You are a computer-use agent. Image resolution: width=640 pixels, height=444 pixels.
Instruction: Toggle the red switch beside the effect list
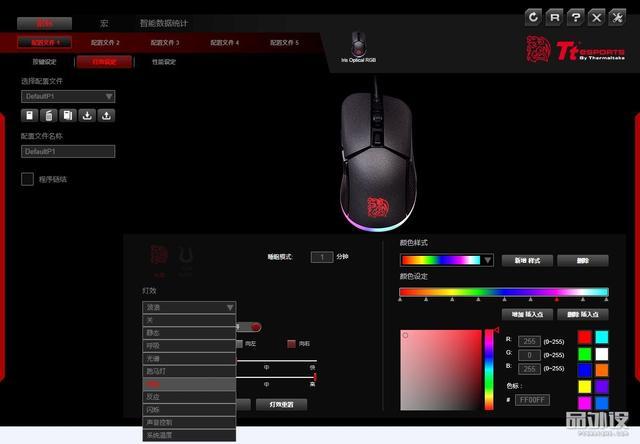pos(255,326)
